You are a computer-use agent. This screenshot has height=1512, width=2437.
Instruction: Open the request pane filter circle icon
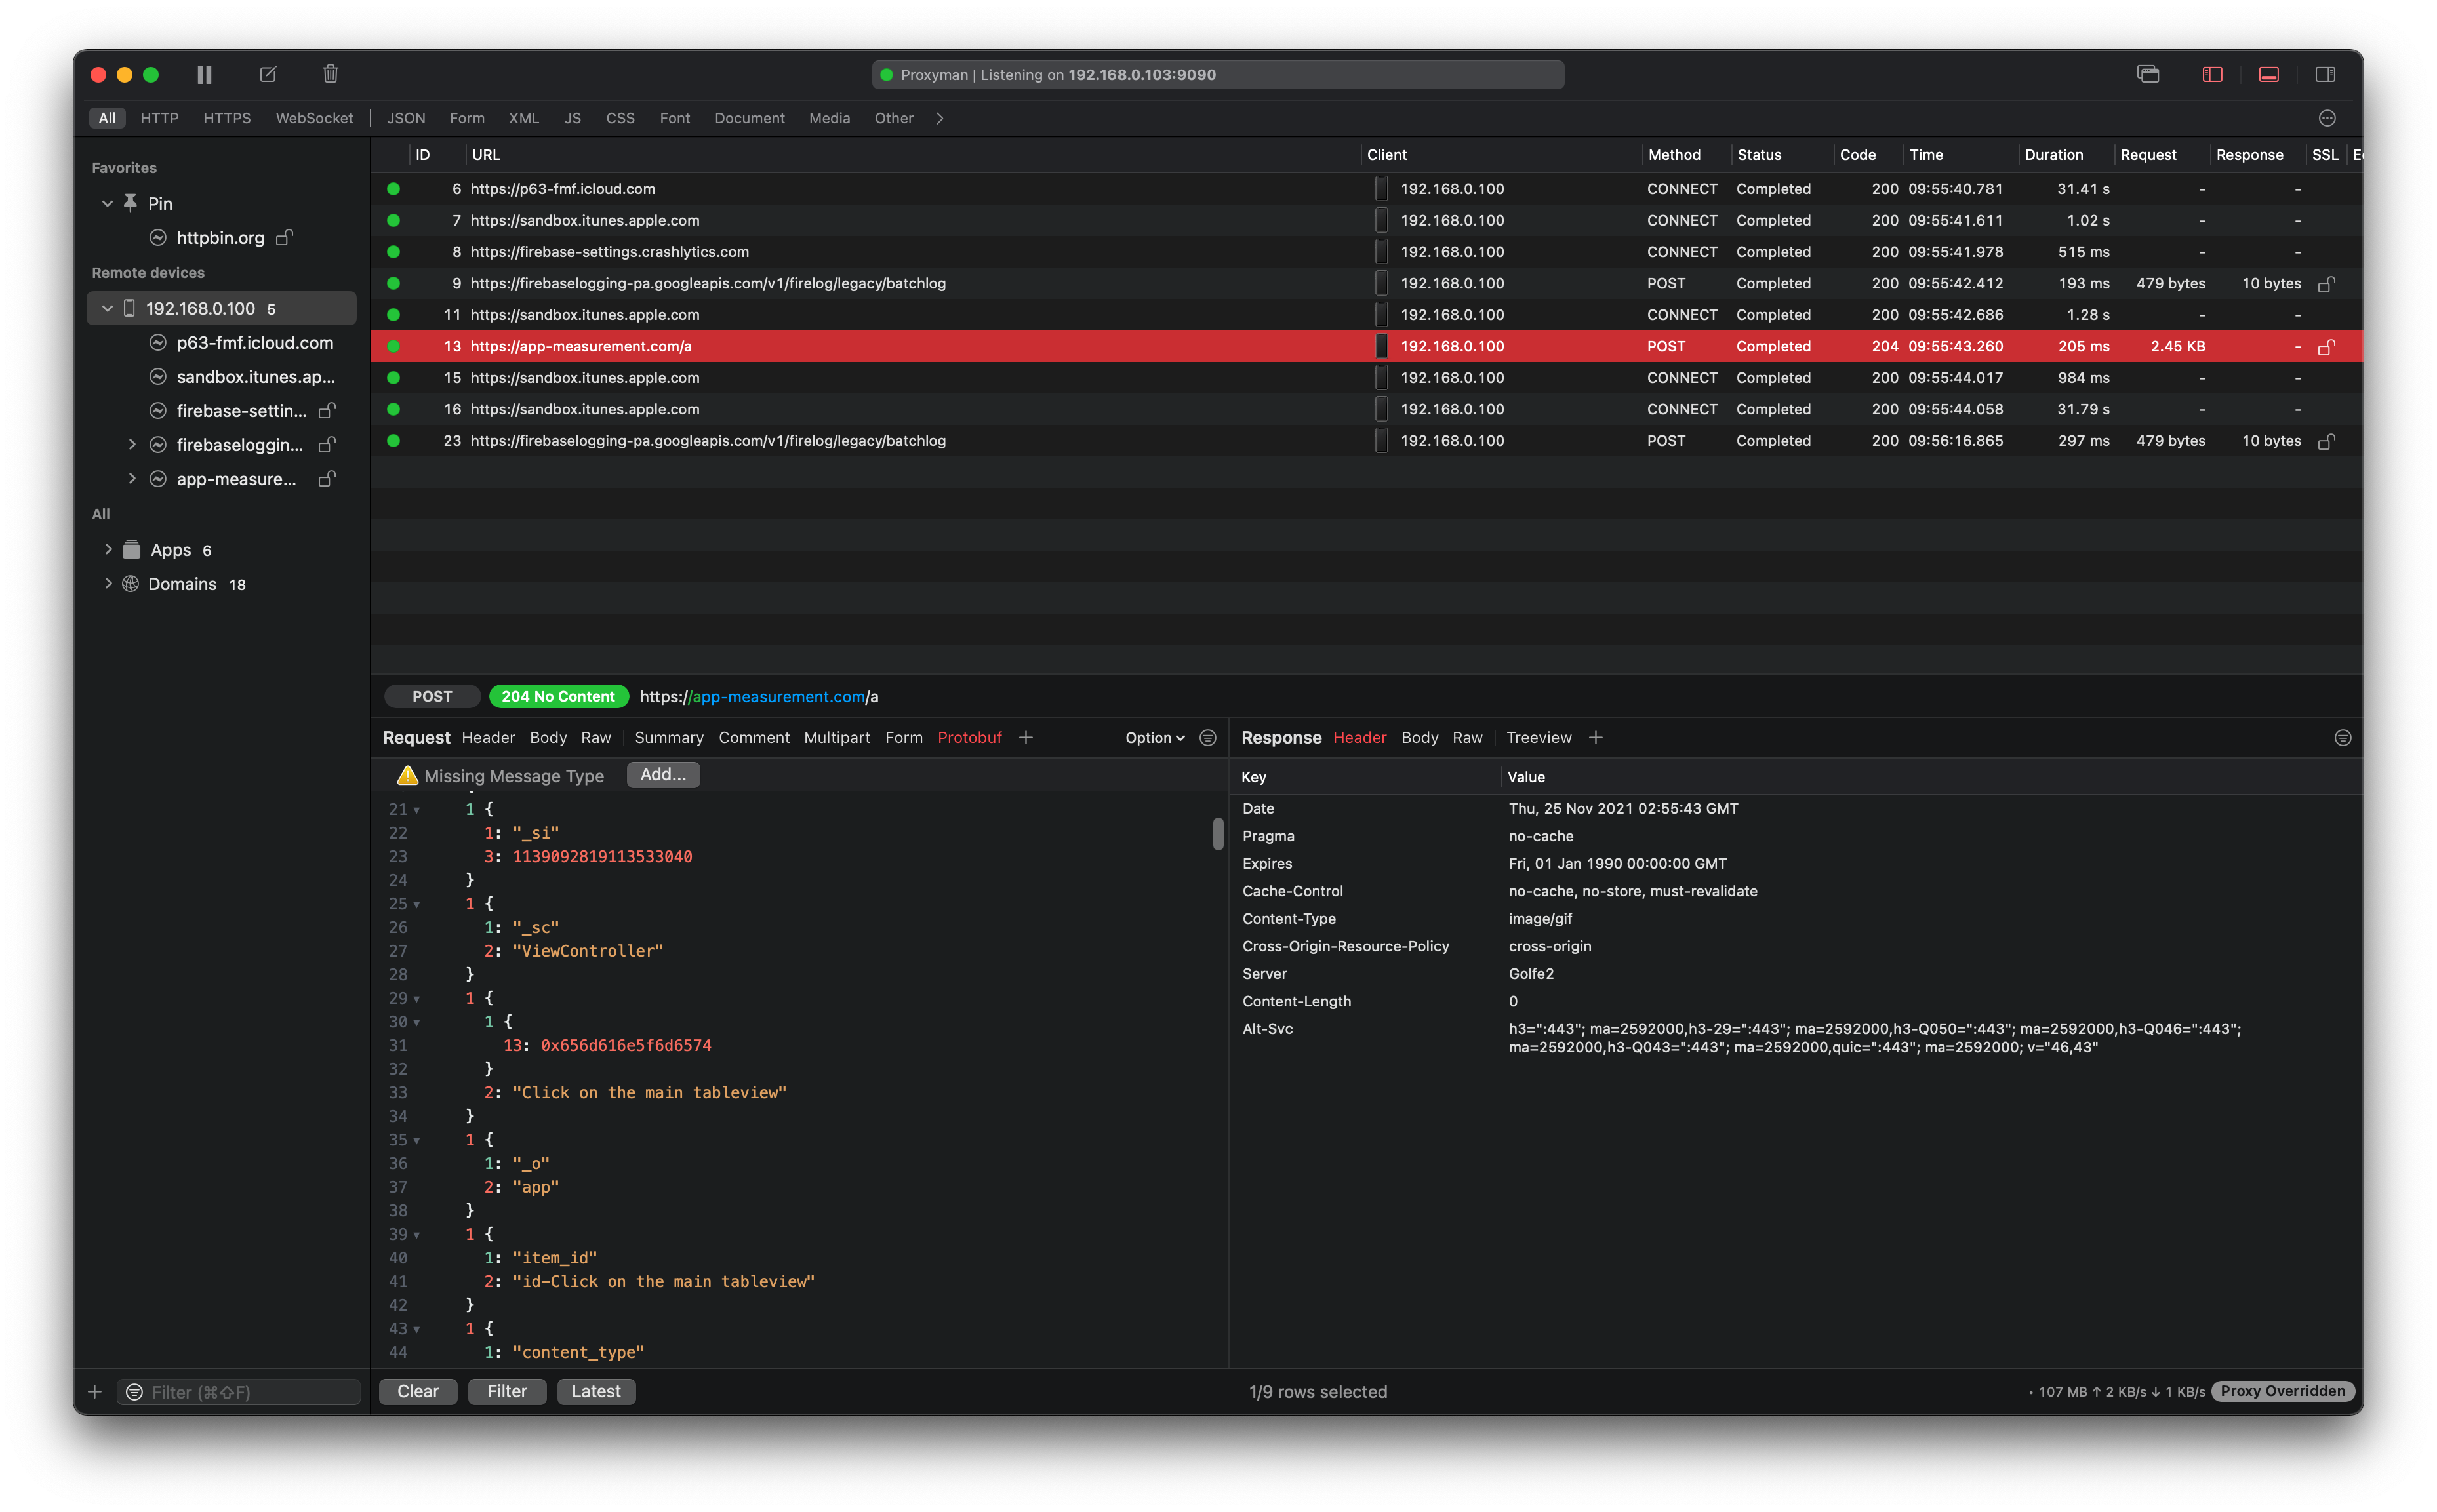coord(1208,737)
